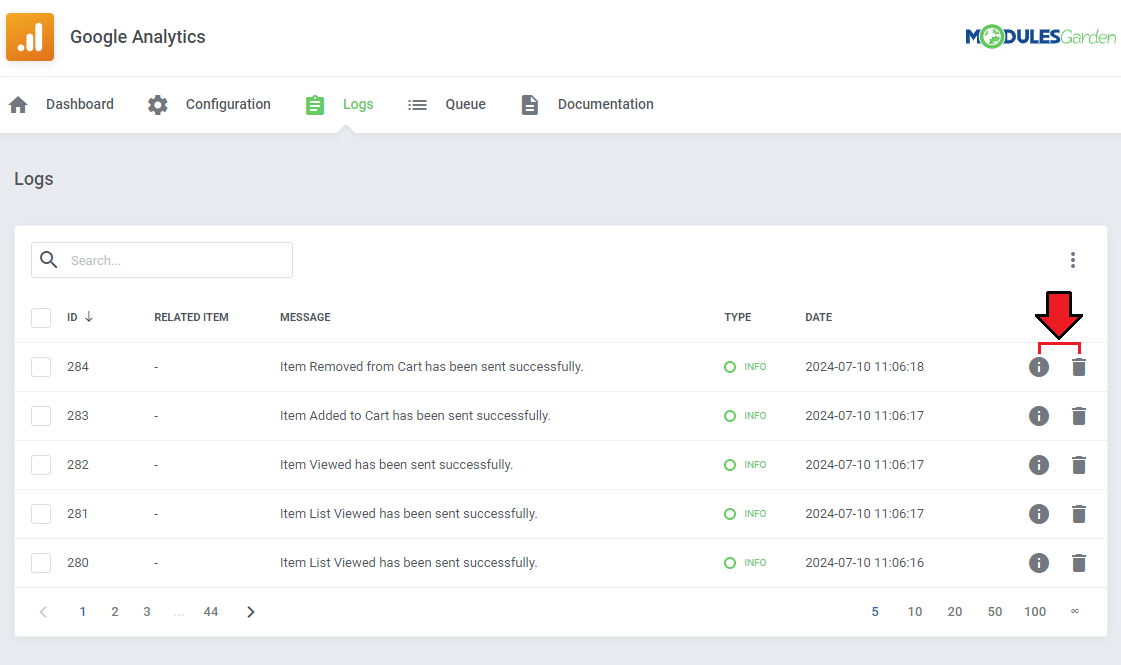Viewport: 1121px width, 665px height.
Task: Delete log entry 280 with trash icon
Action: (1079, 563)
